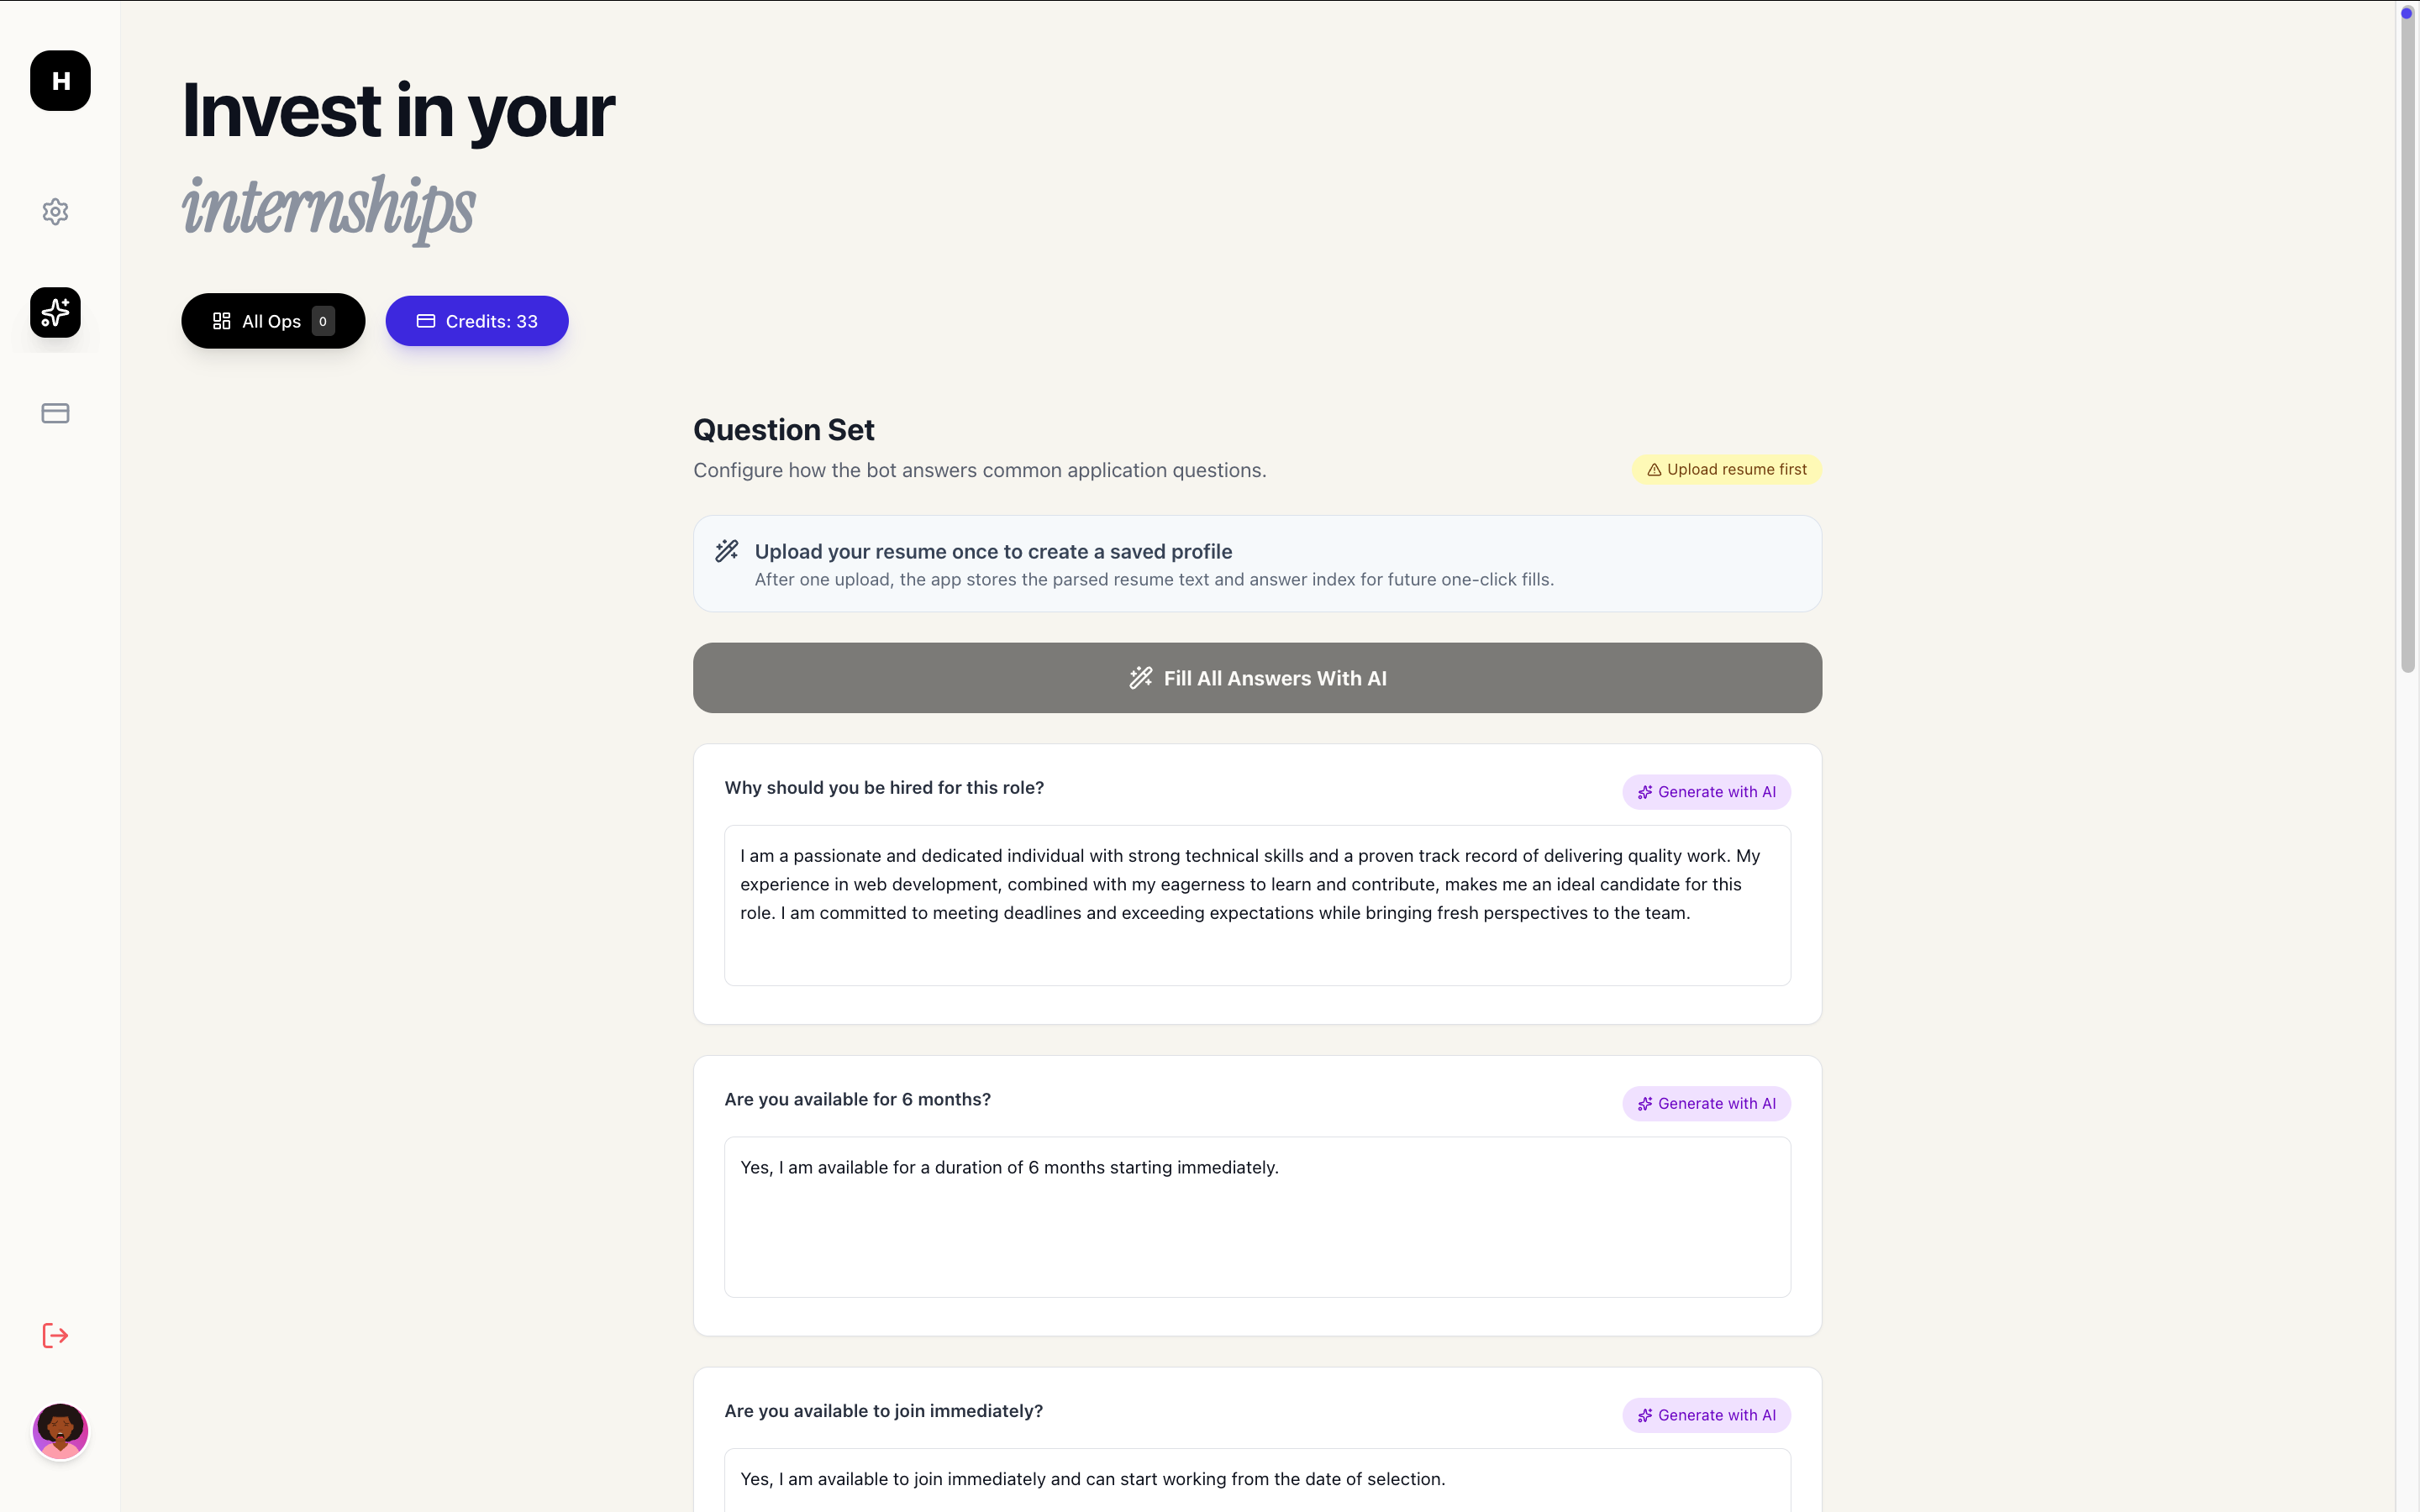Click the page vertical scrollbar
The width and height of the screenshot is (2420, 1512).
click(2408, 340)
